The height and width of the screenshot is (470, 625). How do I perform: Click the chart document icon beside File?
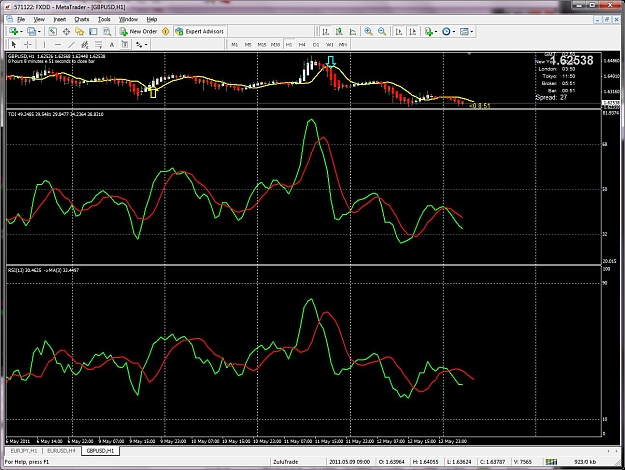coord(10,19)
